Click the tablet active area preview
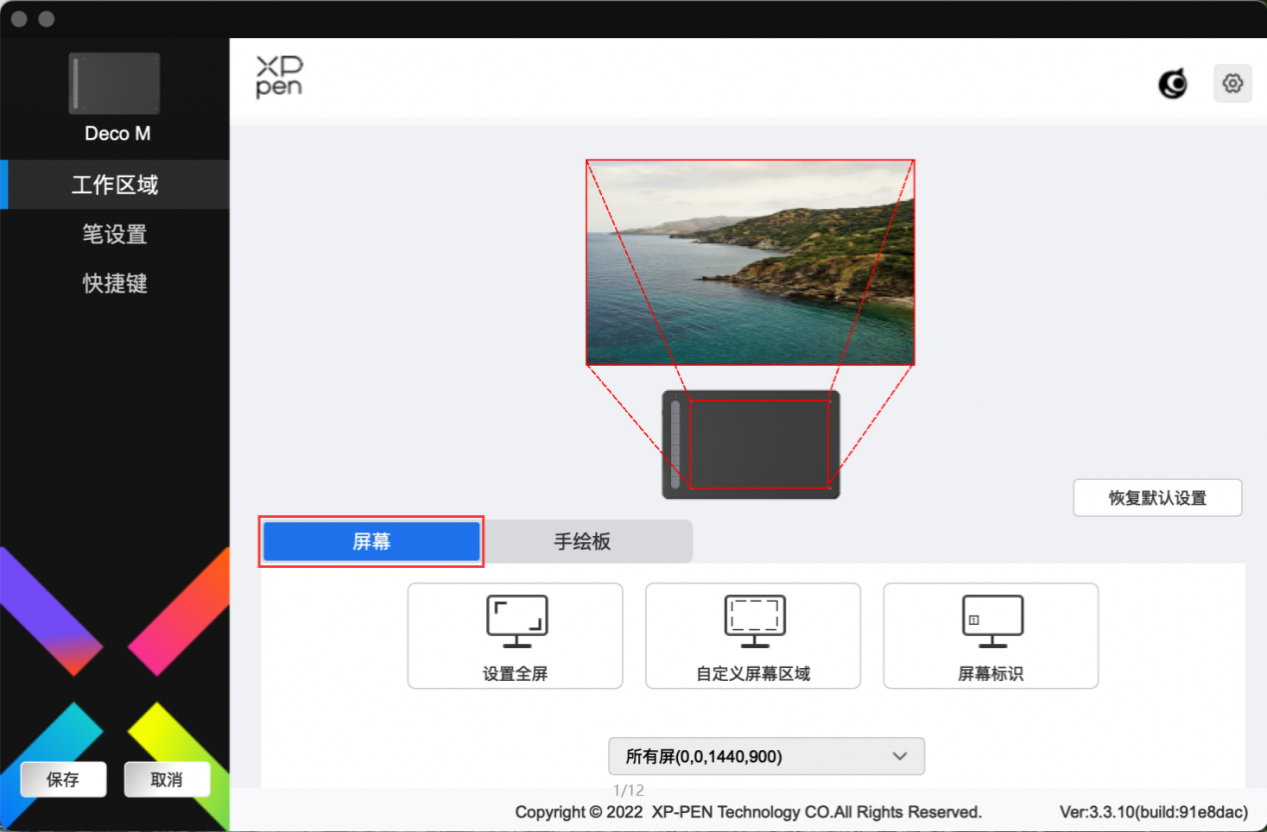 tap(759, 444)
